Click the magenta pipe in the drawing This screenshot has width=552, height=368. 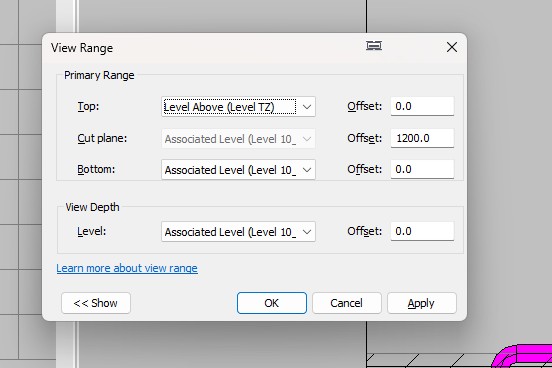pyautogui.click(x=523, y=356)
